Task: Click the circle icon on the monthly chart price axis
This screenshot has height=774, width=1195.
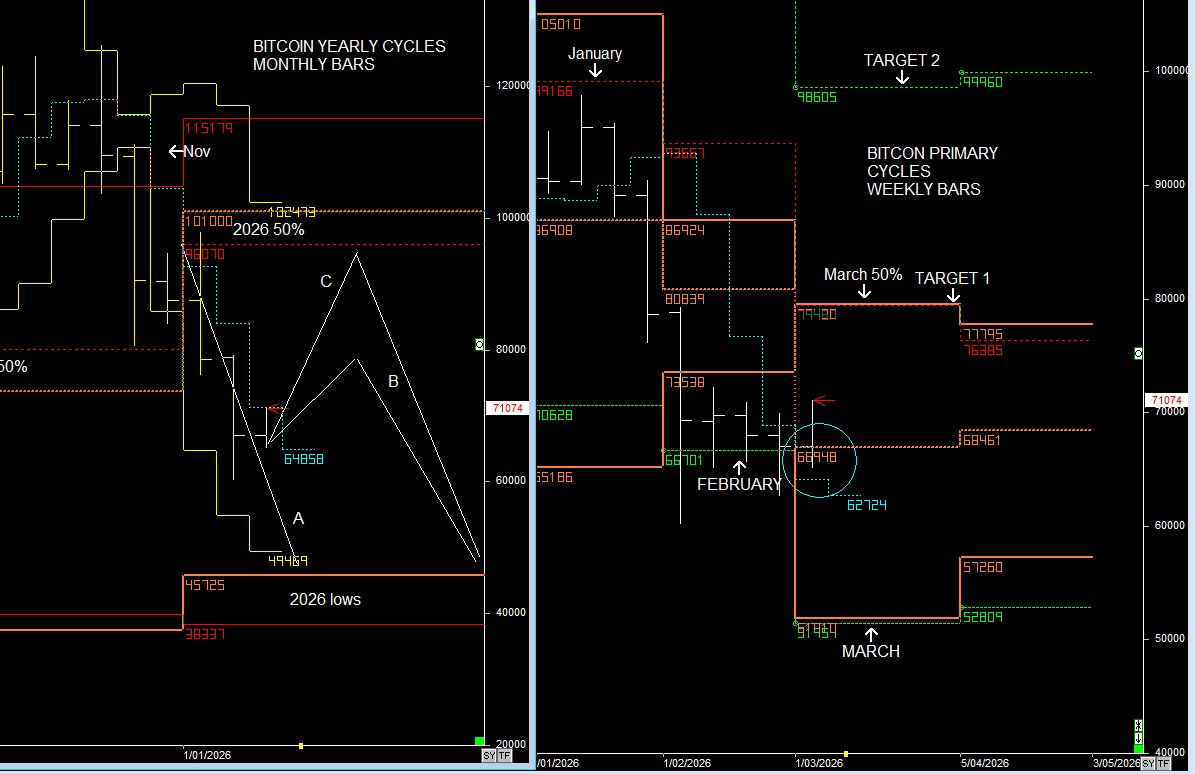Action: [x=480, y=344]
